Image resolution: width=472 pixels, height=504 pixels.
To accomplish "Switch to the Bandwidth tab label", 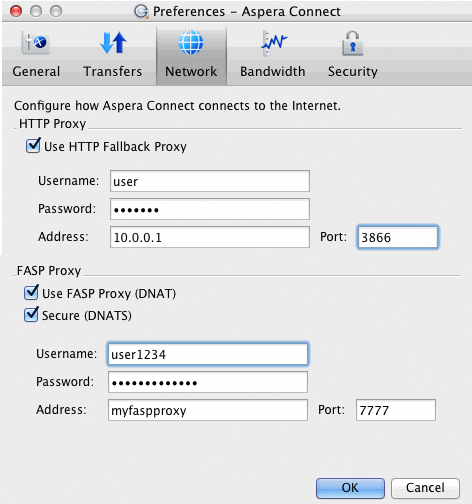I will pyautogui.click(x=273, y=71).
